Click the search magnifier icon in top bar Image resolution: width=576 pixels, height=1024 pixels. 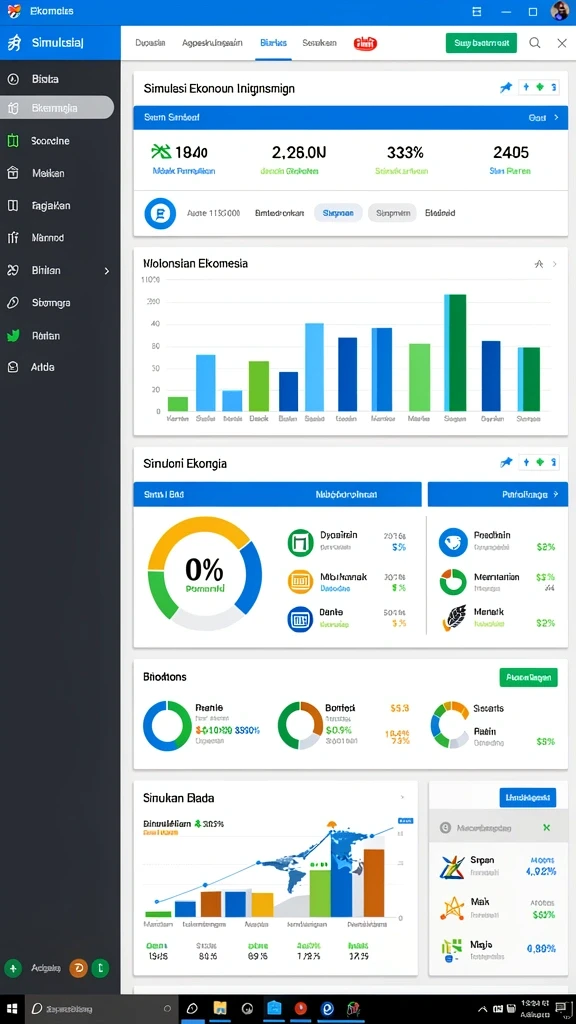pyautogui.click(x=534, y=43)
